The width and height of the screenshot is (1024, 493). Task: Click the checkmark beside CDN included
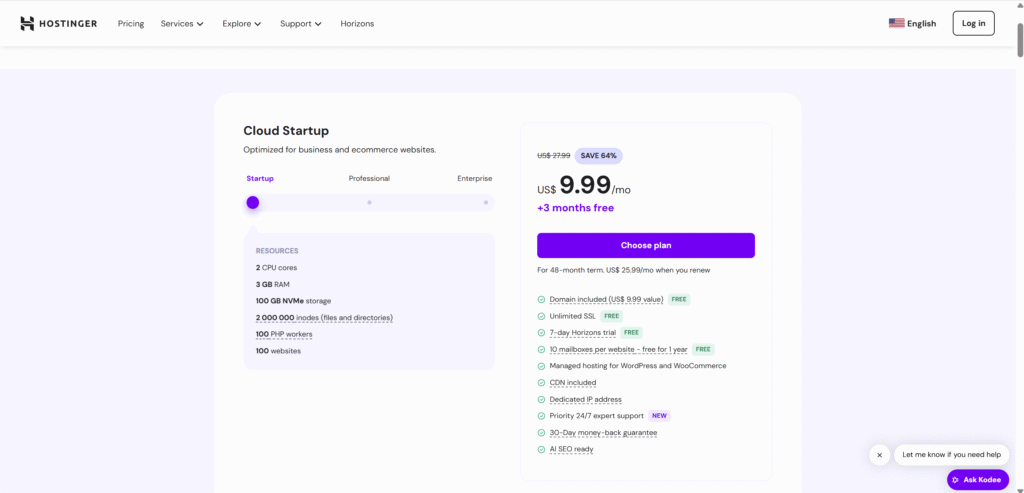coord(541,383)
